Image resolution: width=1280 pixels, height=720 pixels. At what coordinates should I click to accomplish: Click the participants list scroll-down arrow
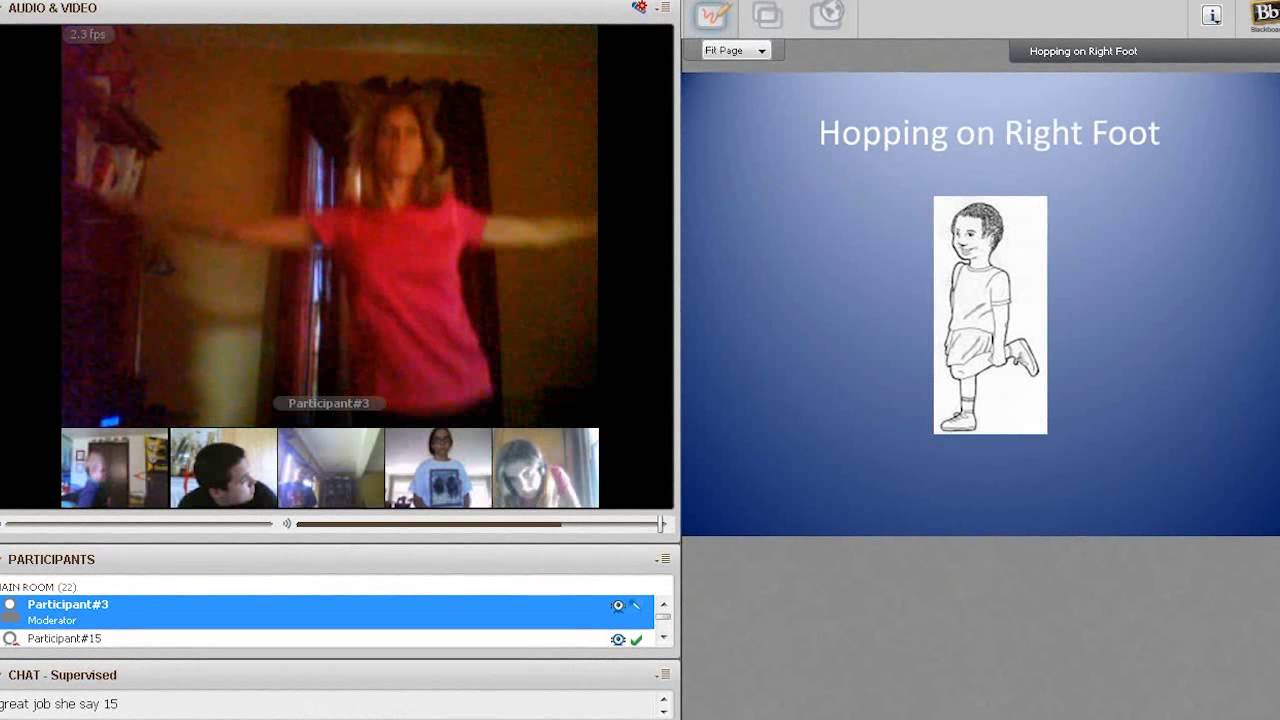click(663, 638)
